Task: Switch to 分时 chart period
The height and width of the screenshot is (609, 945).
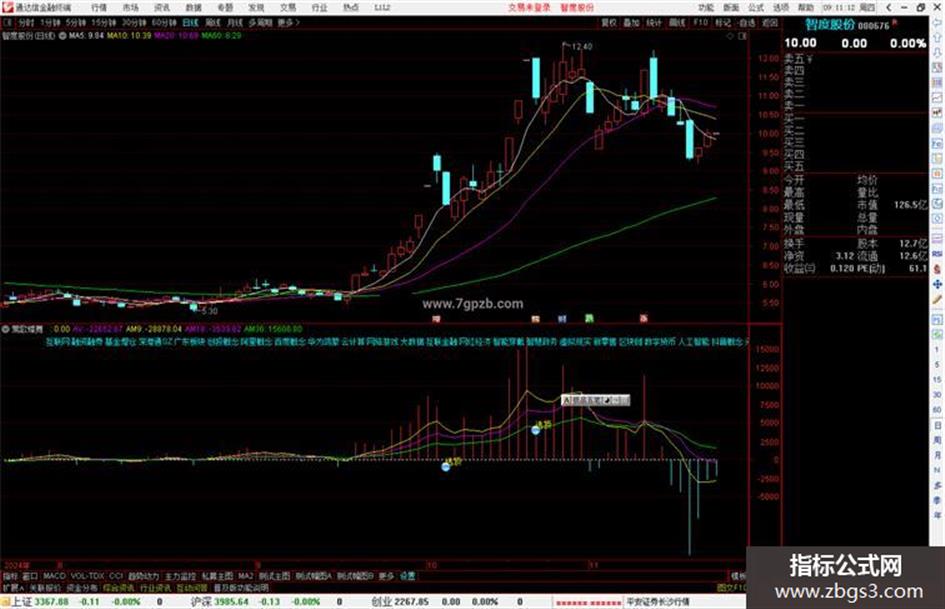Action: tap(26, 22)
